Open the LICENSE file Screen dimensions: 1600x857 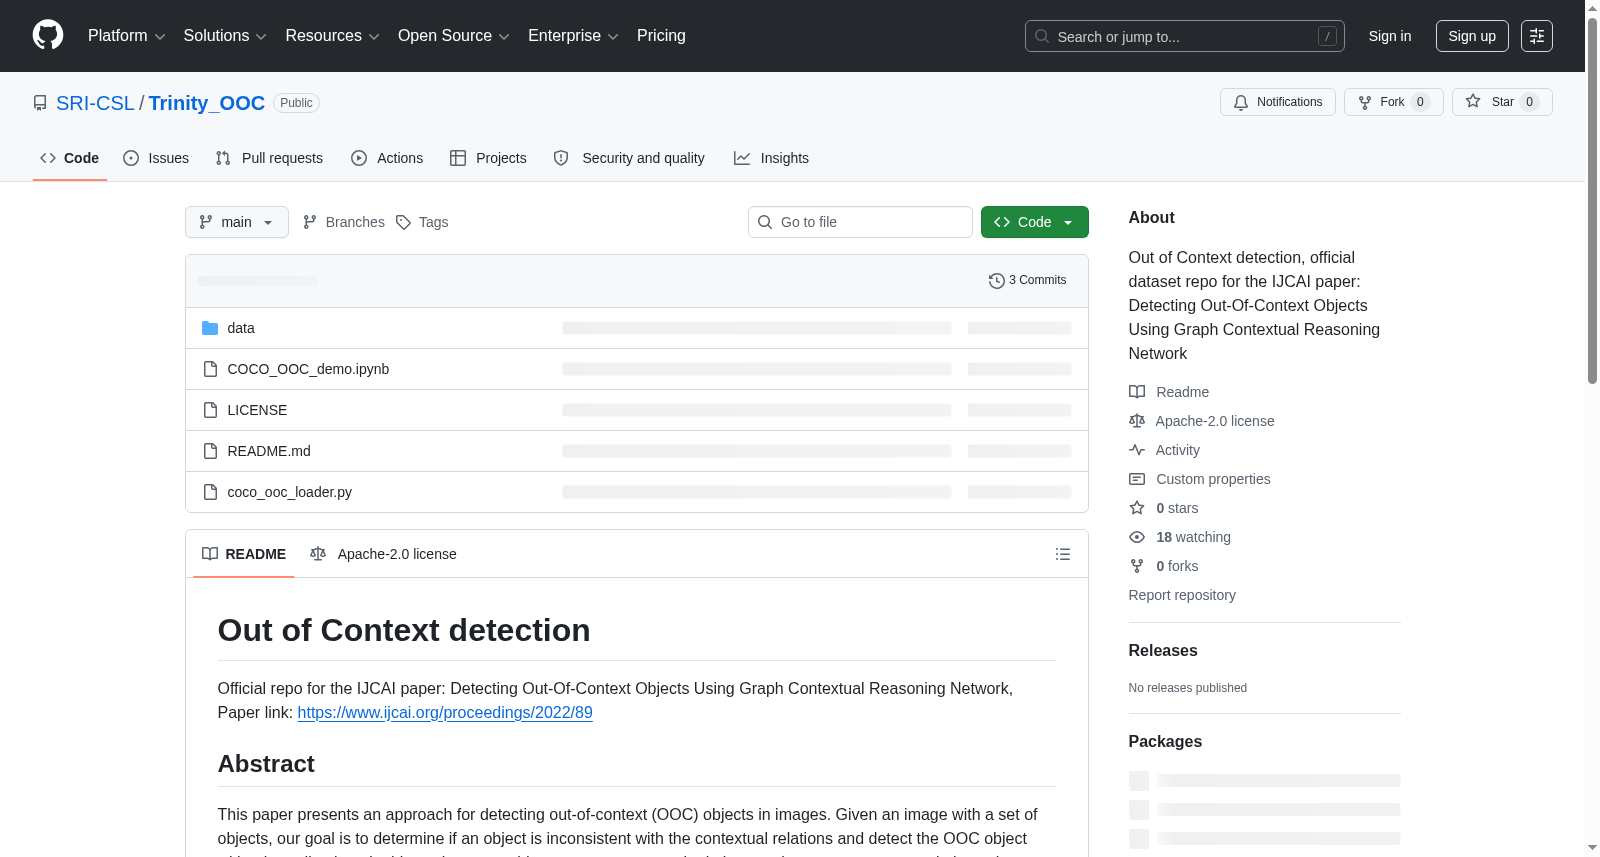(x=257, y=410)
